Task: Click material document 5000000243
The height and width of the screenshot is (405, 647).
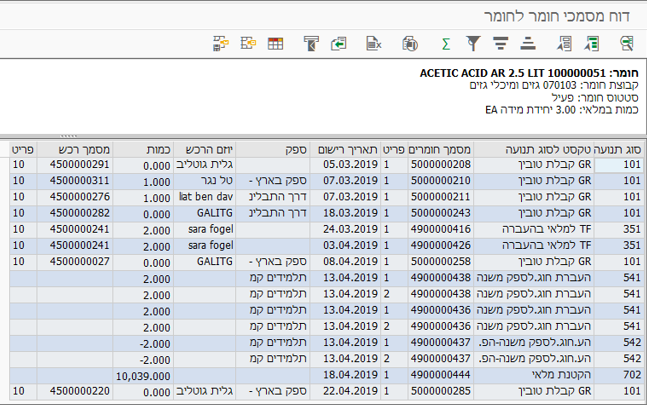Action: coord(440,213)
